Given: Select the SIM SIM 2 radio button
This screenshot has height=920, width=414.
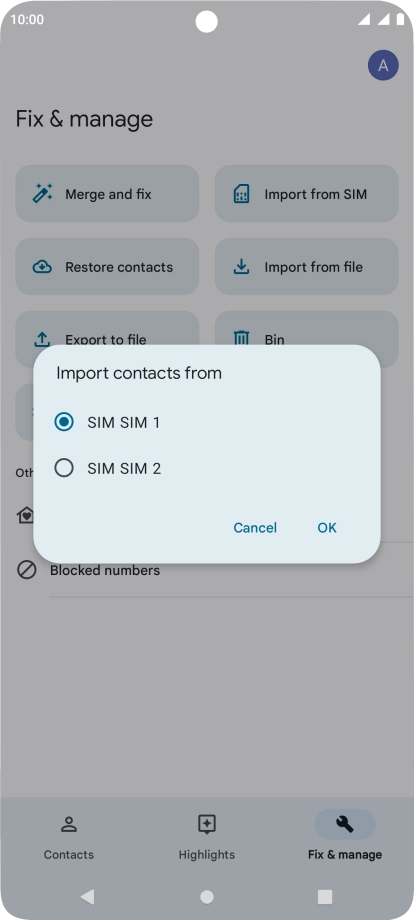Looking at the screenshot, I should click(x=64, y=468).
